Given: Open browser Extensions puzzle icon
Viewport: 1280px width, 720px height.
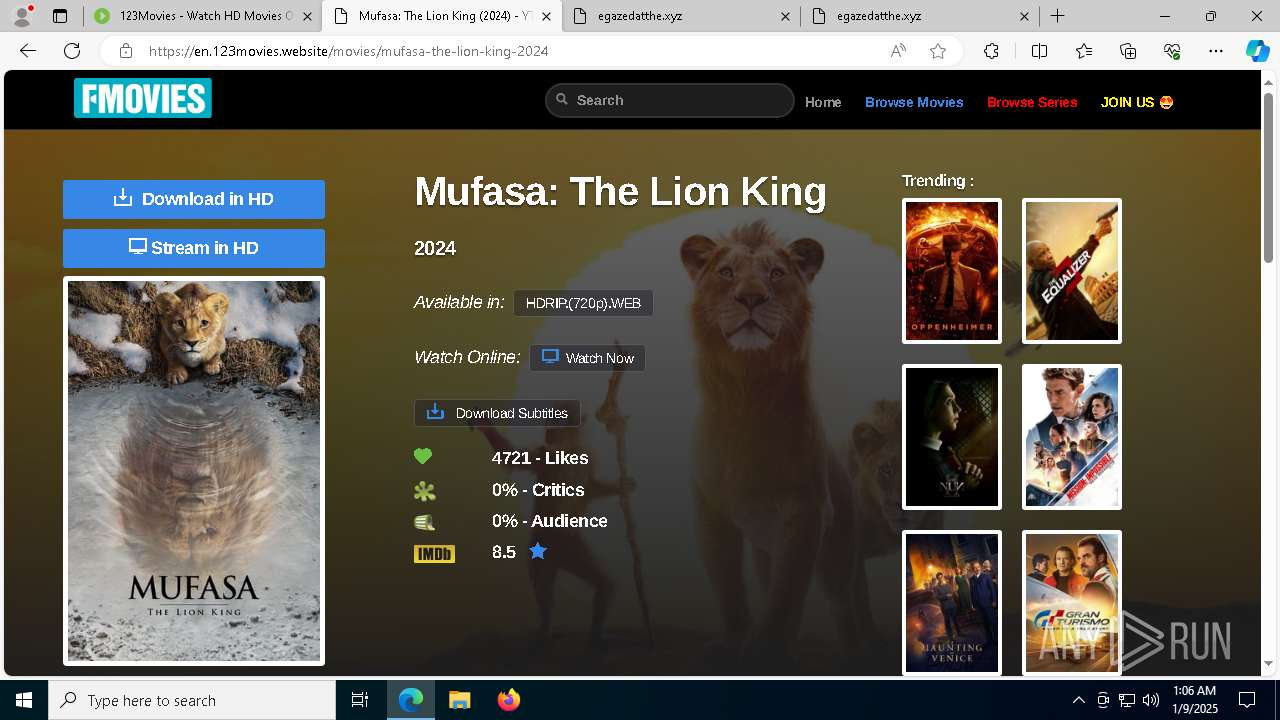Looking at the screenshot, I should [991, 51].
